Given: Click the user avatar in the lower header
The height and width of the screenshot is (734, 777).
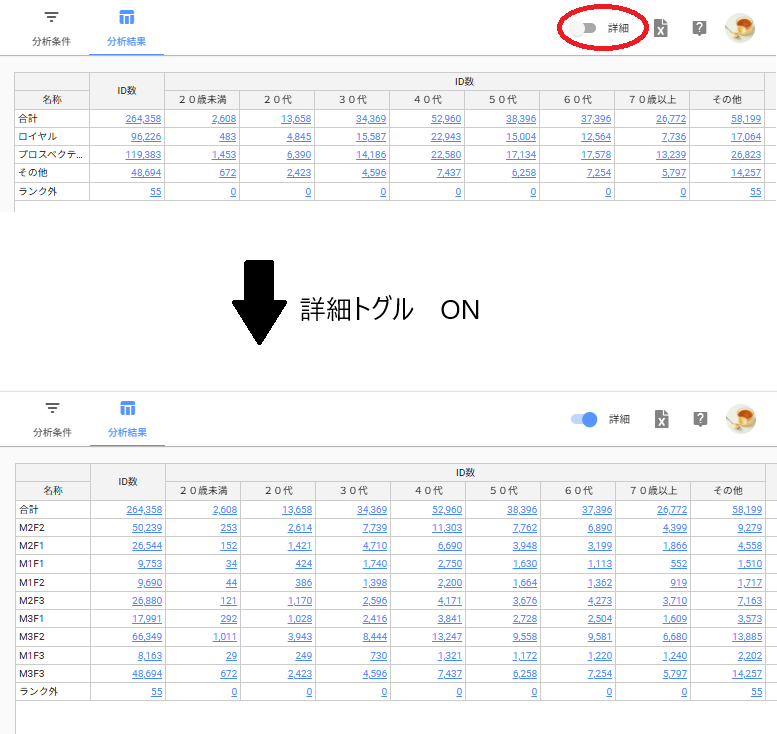Looking at the screenshot, I should pyautogui.click(x=740, y=419).
